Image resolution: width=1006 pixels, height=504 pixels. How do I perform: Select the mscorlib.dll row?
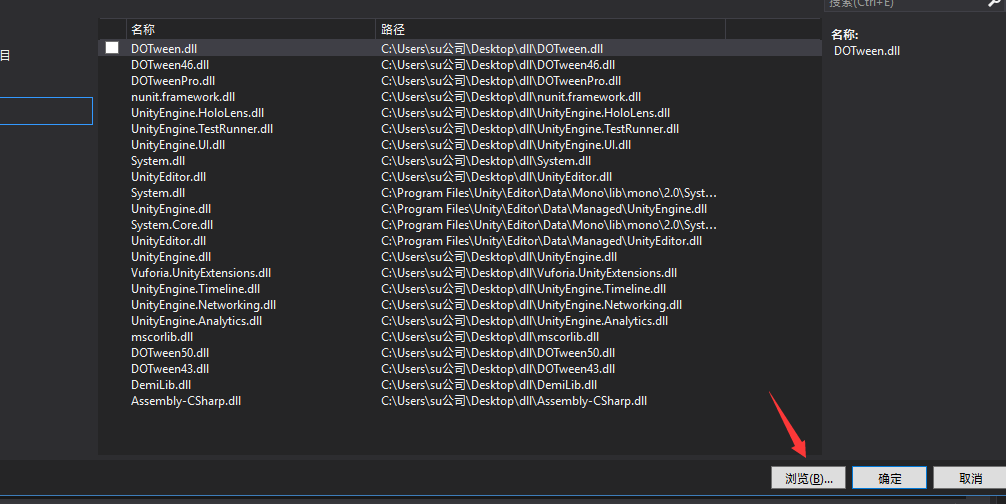click(460, 337)
